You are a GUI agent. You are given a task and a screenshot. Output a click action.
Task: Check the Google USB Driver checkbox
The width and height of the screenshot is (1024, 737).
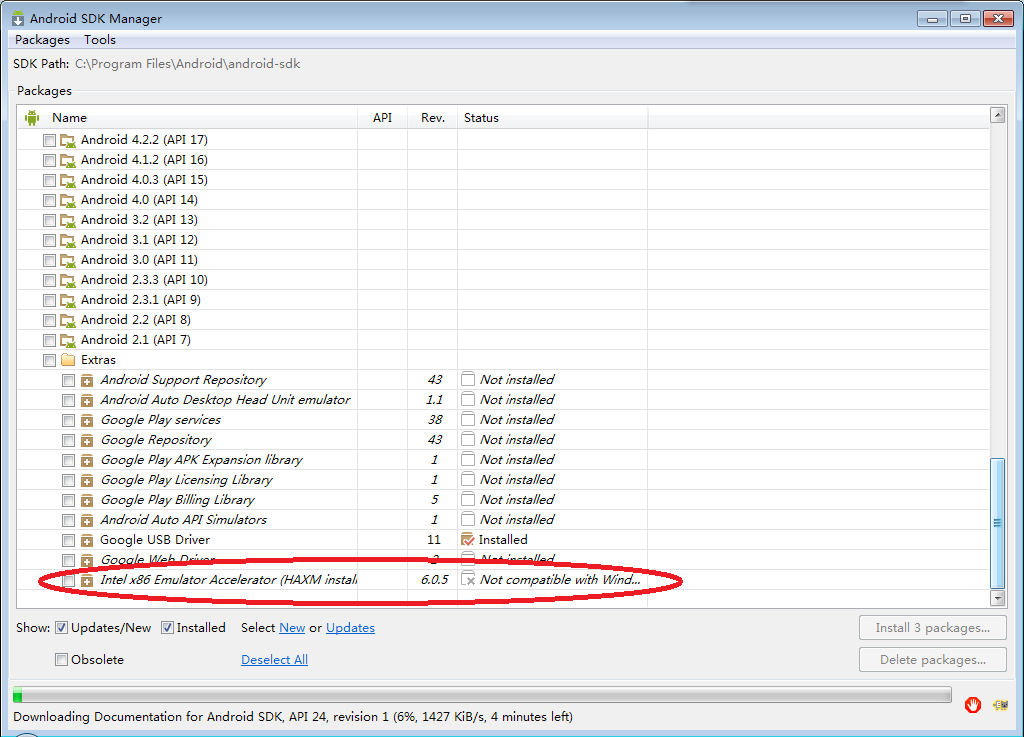68,541
